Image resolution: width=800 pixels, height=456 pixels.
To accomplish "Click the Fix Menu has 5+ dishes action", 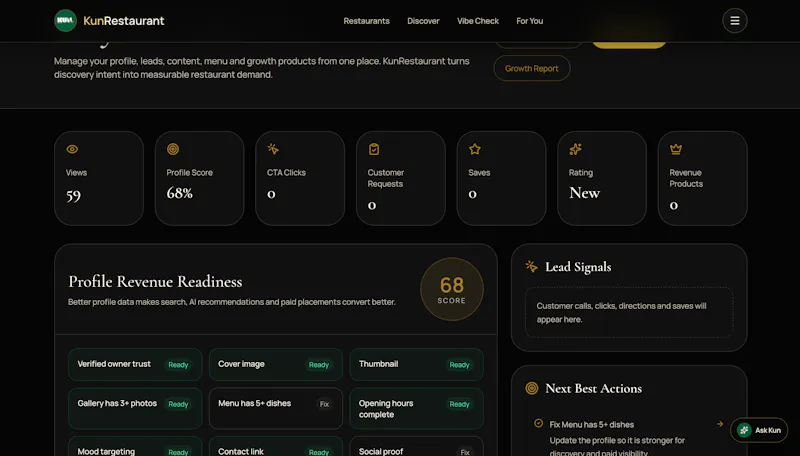I will (x=629, y=437).
